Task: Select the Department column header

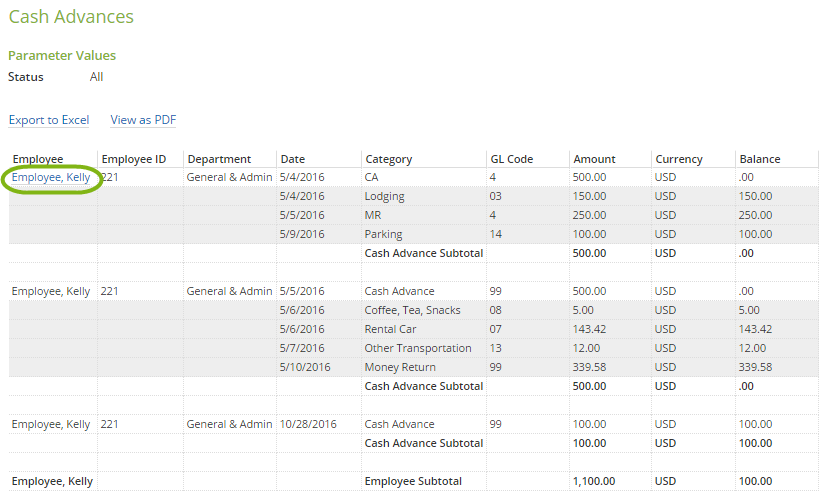Action: [x=219, y=159]
